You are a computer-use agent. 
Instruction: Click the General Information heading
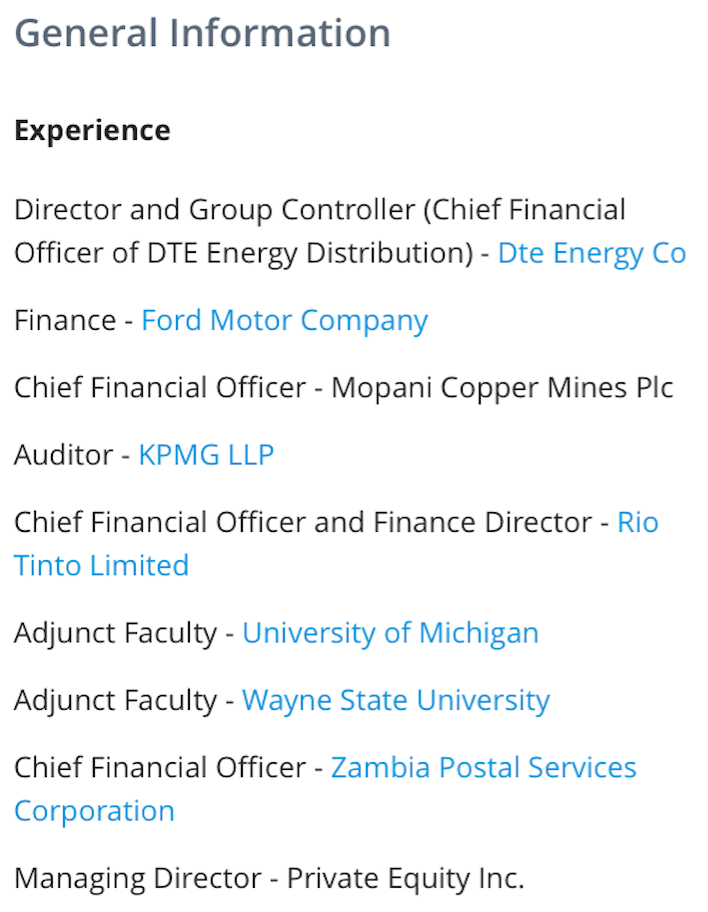(x=202, y=33)
